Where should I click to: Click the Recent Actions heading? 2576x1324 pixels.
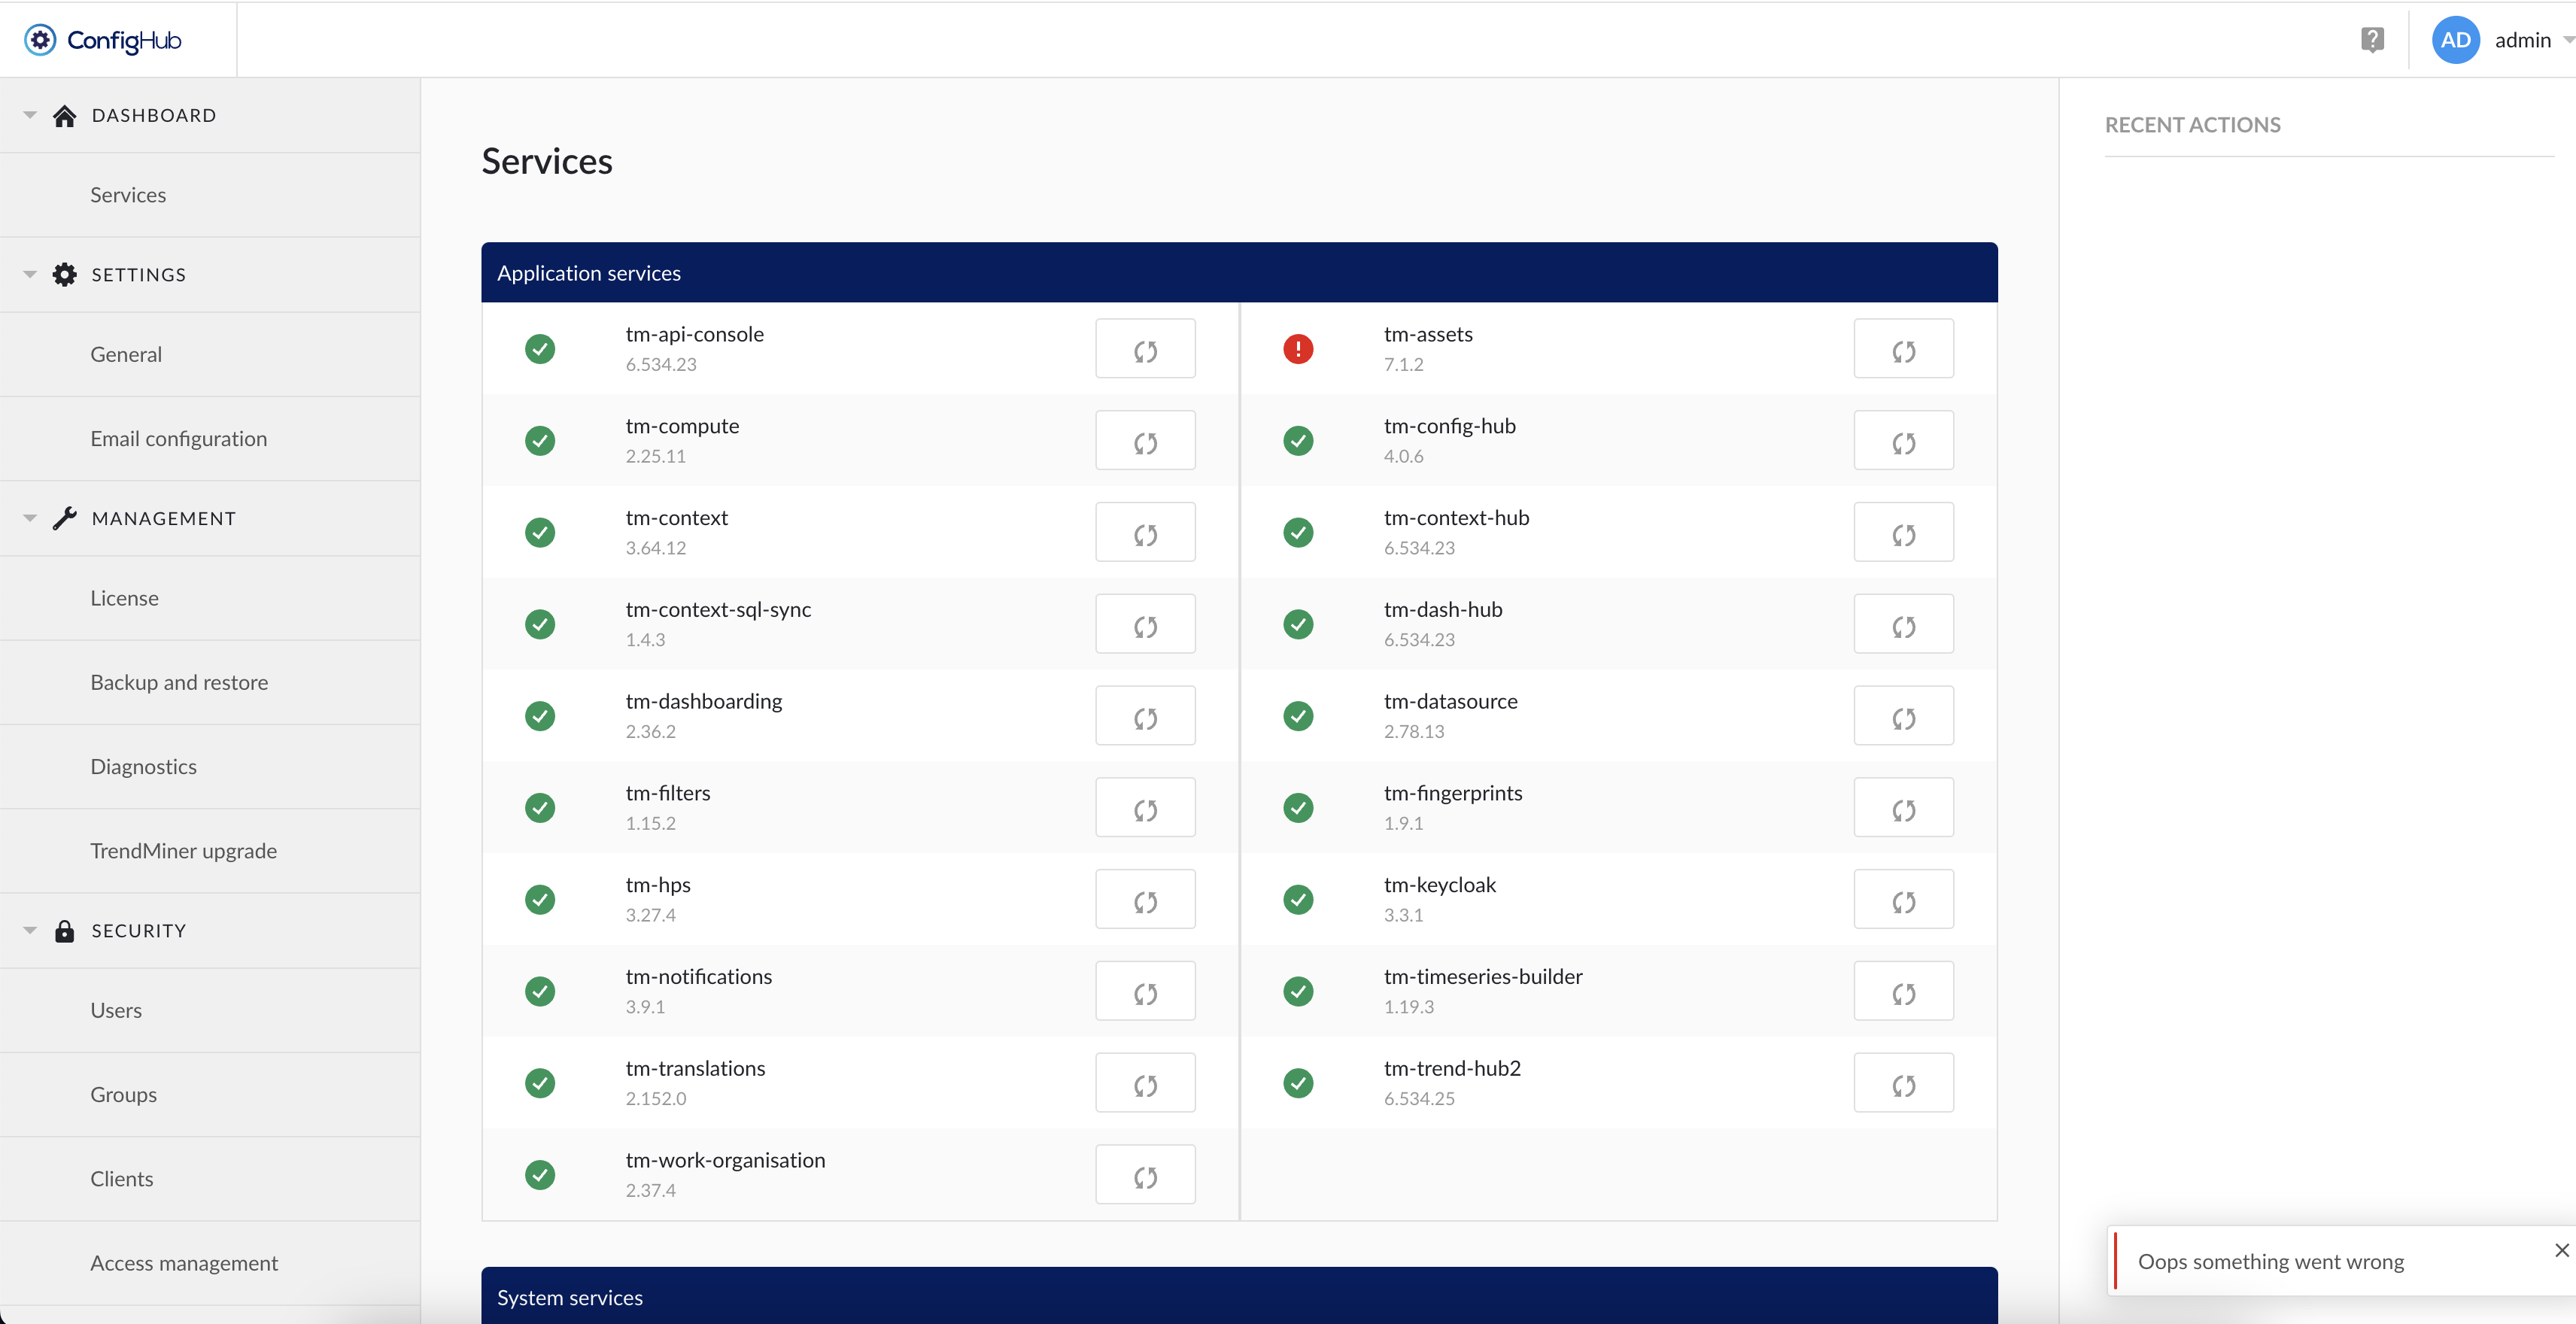click(x=2192, y=125)
